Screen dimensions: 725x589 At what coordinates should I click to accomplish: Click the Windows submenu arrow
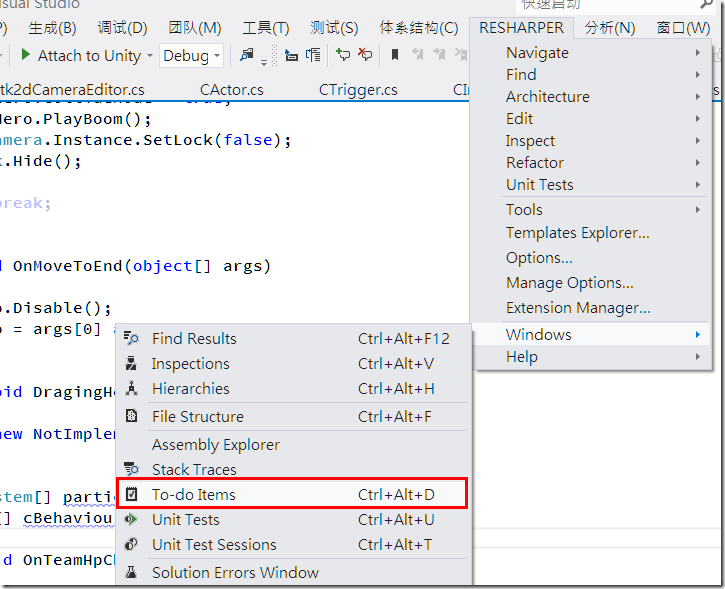(698, 334)
